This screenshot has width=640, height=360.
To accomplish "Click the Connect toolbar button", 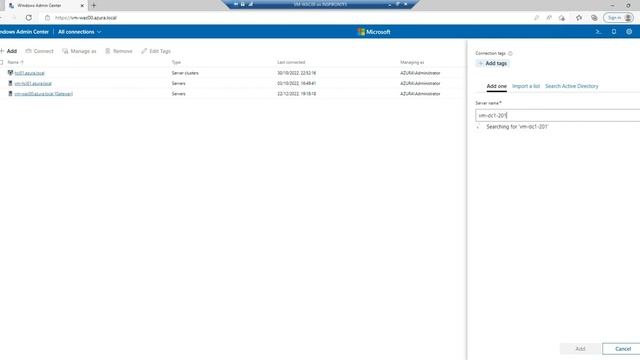I will click(39, 51).
